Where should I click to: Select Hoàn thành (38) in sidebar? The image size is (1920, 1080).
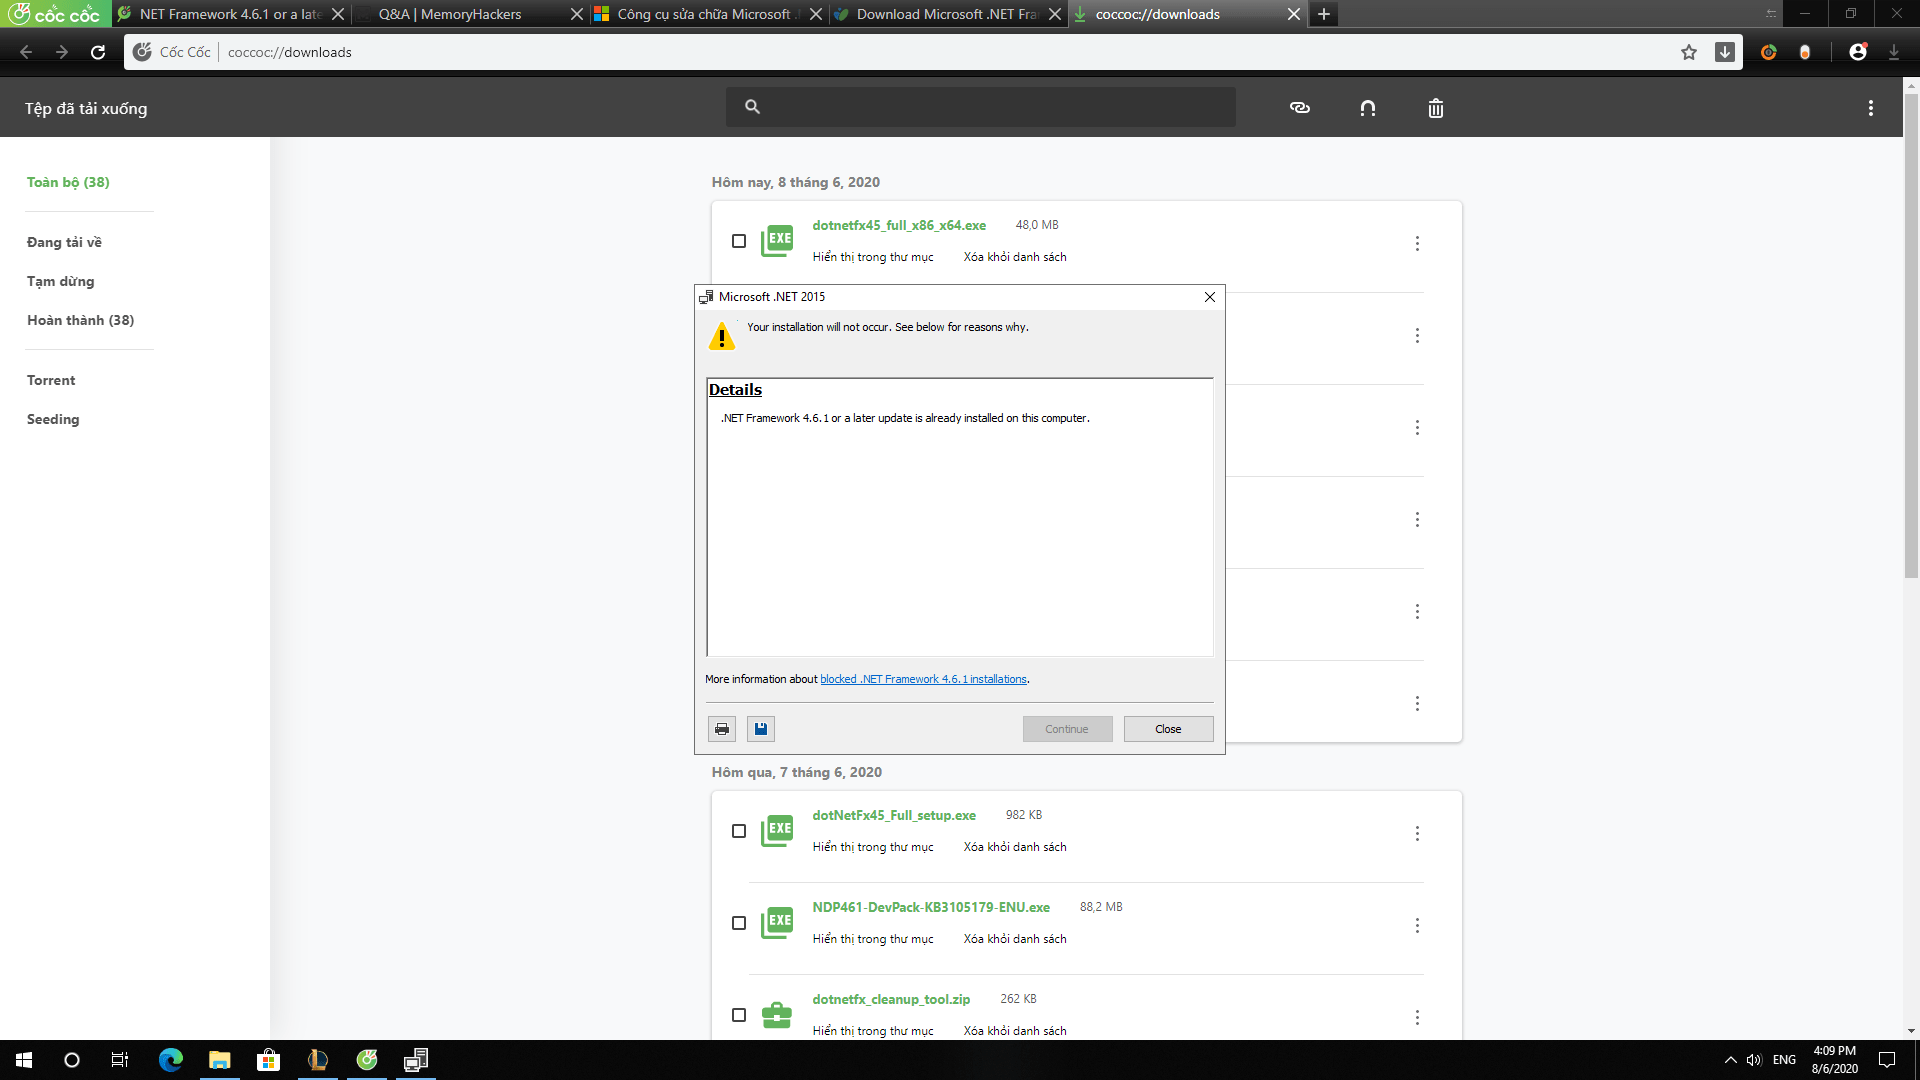80,320
